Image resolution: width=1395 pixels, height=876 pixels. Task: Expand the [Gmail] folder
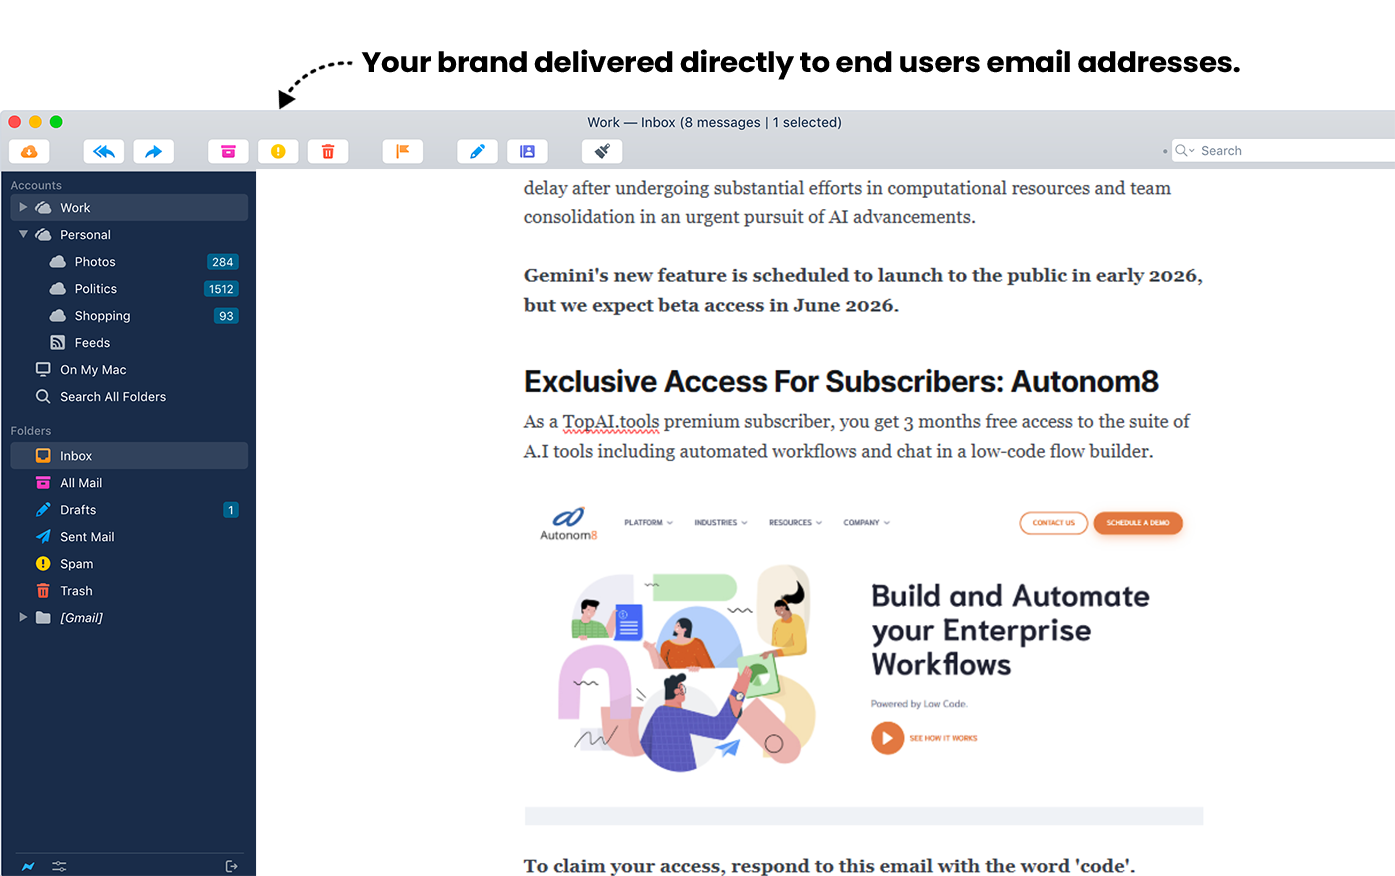(x=23, y=618)
